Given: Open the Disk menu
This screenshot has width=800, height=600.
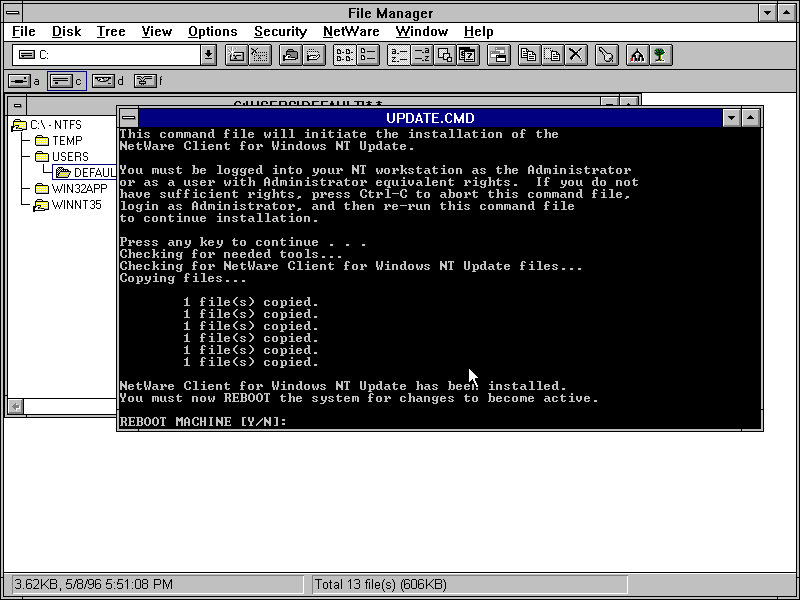Looking at the screenshot, I should point(66,32).
